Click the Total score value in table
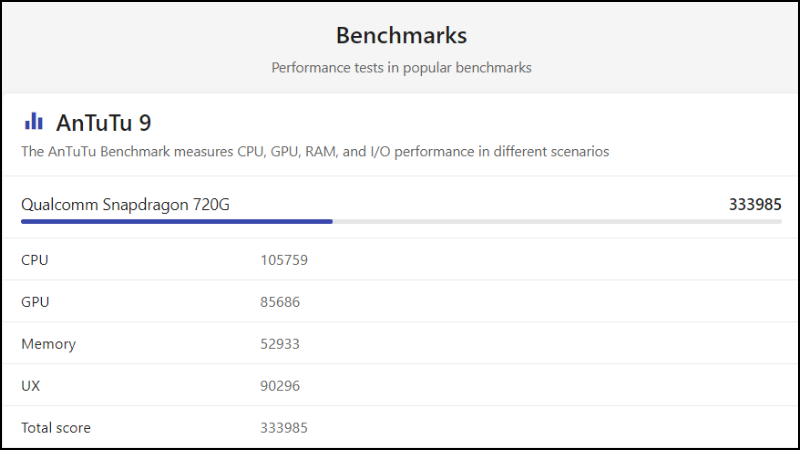The width and height of the screenshot is (800, 450). tap(284, 428)
